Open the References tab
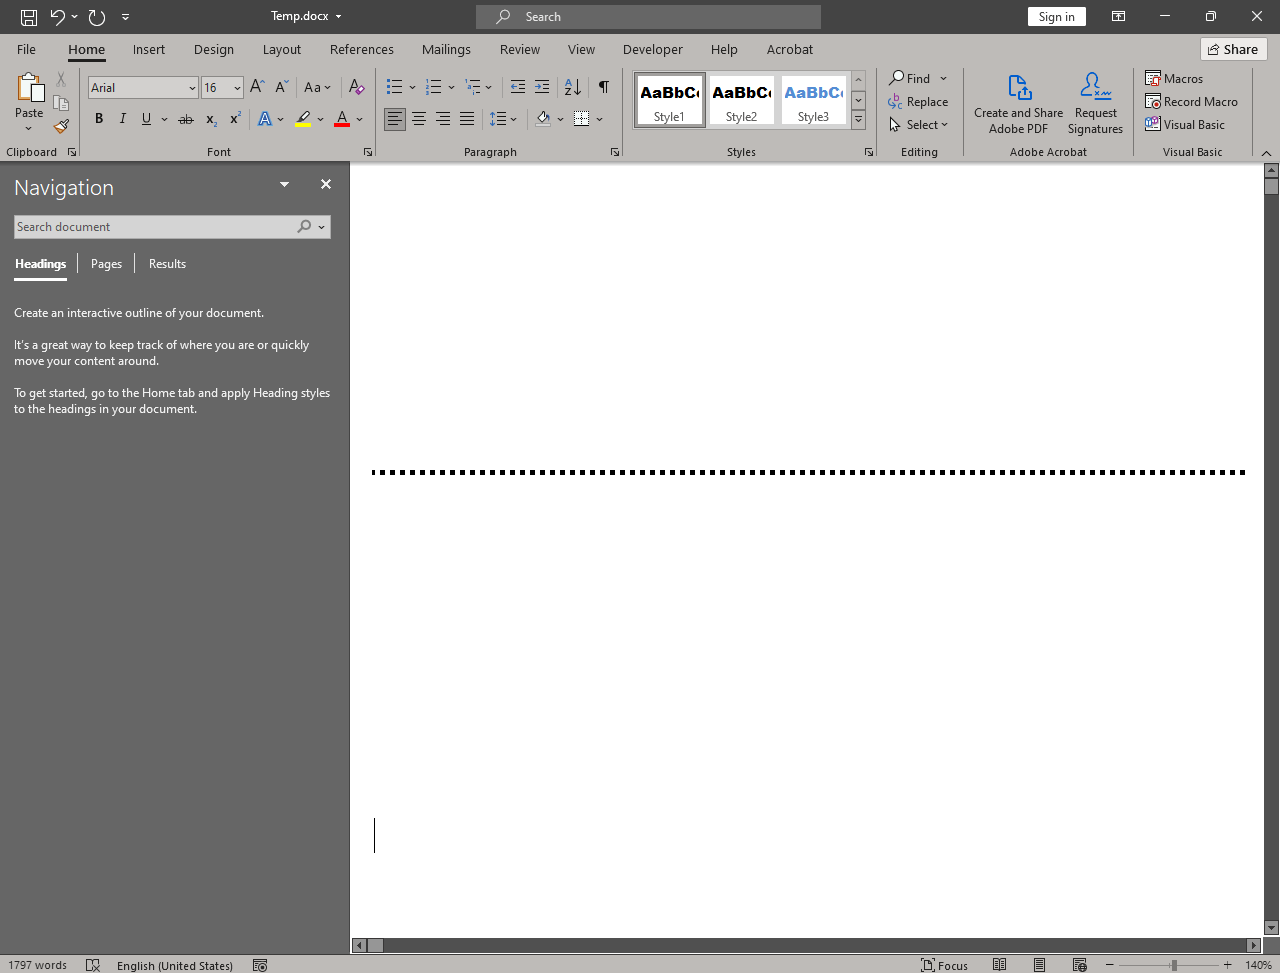Viewport: 1280px width, 973px height. coord(362,49)
